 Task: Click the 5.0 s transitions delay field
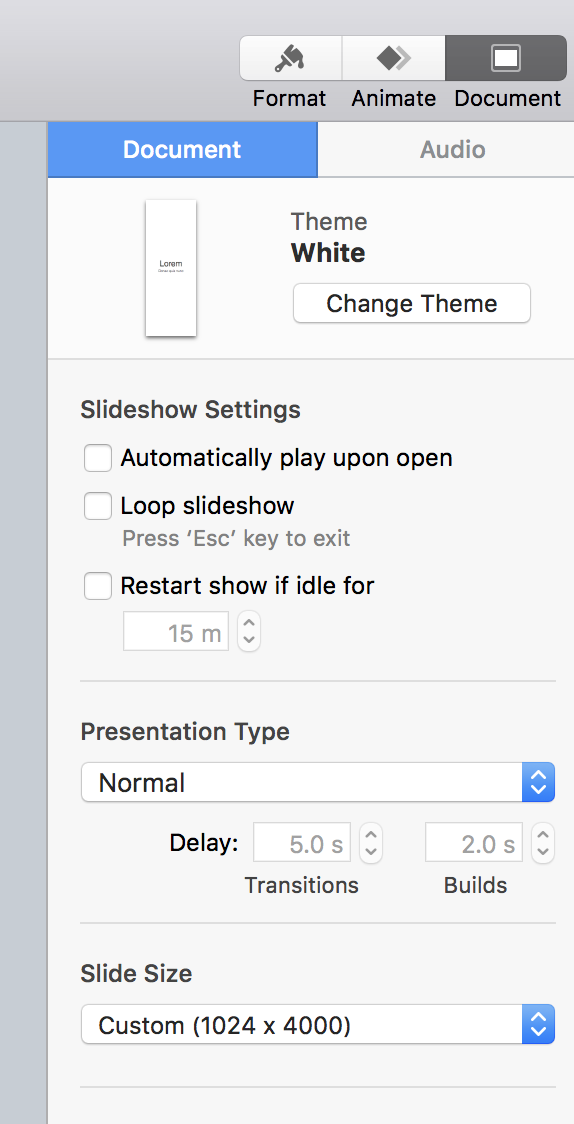(x=302, y=842)
